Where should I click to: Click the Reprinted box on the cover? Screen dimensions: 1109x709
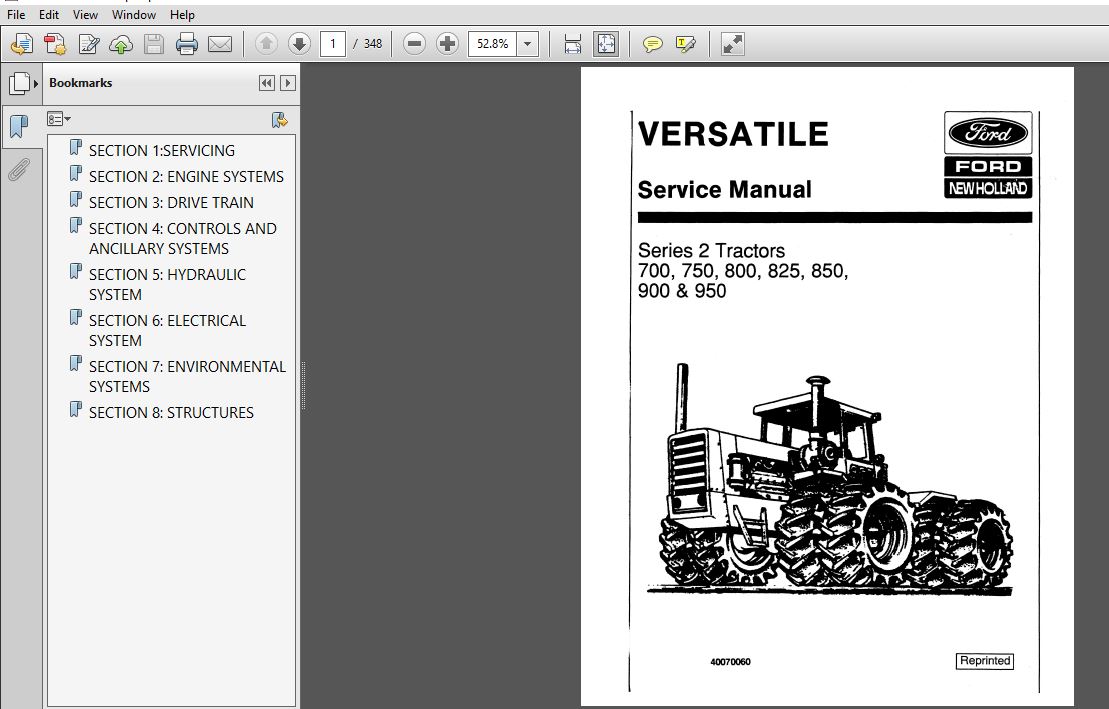(985, 661)
